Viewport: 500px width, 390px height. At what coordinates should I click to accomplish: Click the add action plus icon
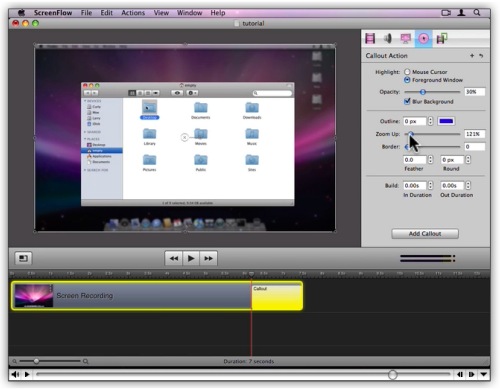pos(472,56)
